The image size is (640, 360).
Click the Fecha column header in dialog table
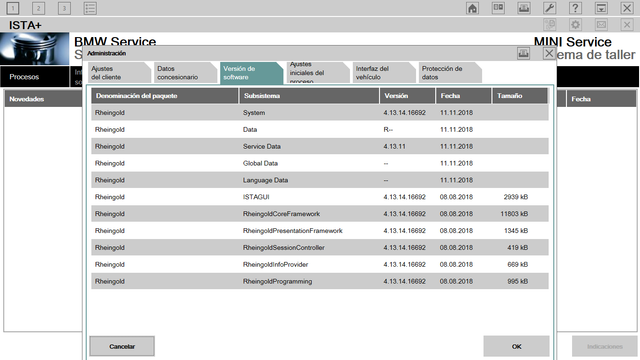[x=463, y=96]
